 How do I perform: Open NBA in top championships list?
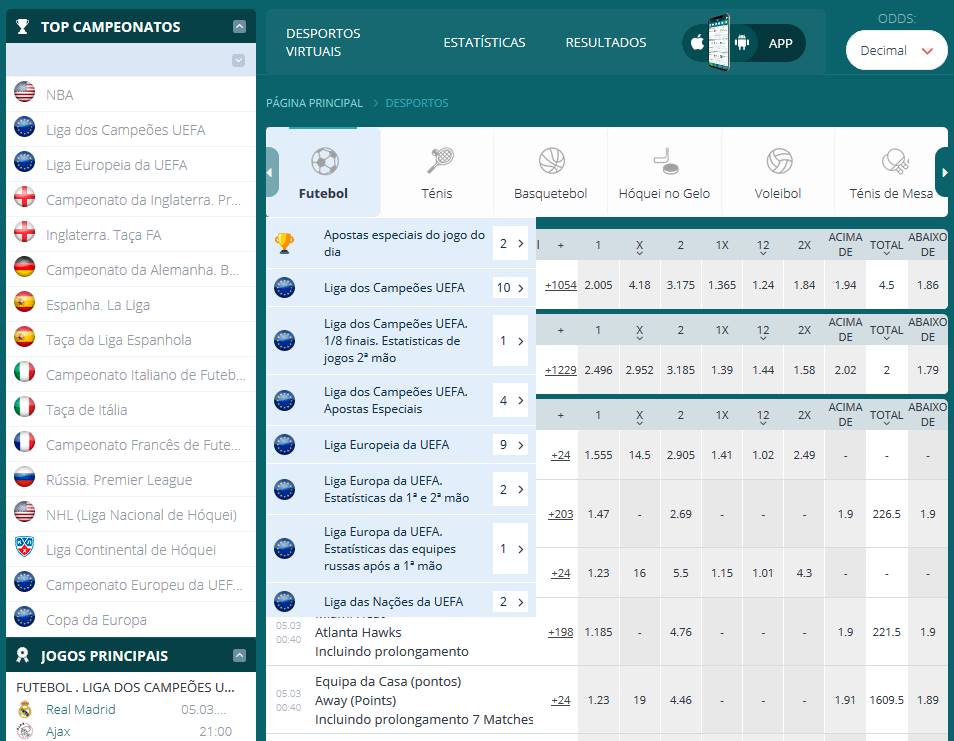(x=60, y=95)
